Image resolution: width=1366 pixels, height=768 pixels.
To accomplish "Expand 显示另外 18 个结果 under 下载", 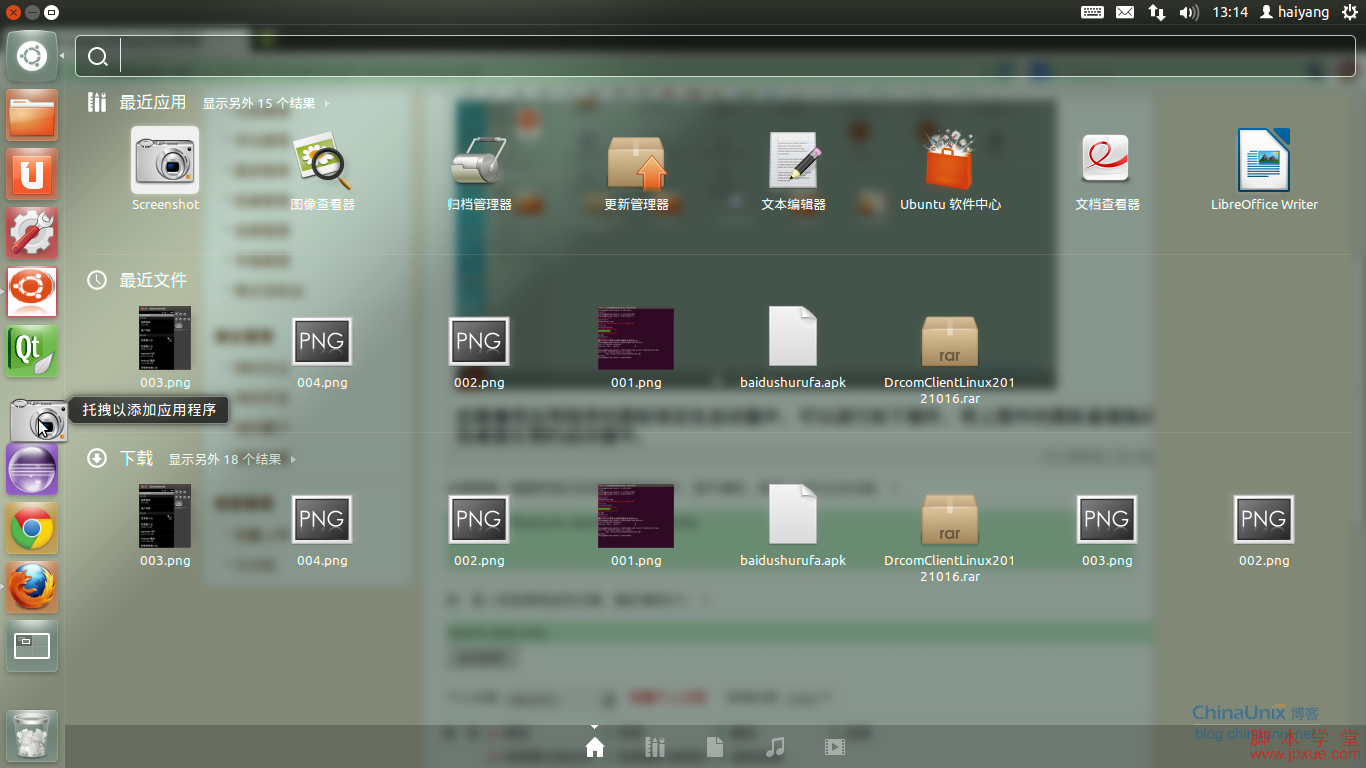I will pyautogui.click(x=232, y=459).
